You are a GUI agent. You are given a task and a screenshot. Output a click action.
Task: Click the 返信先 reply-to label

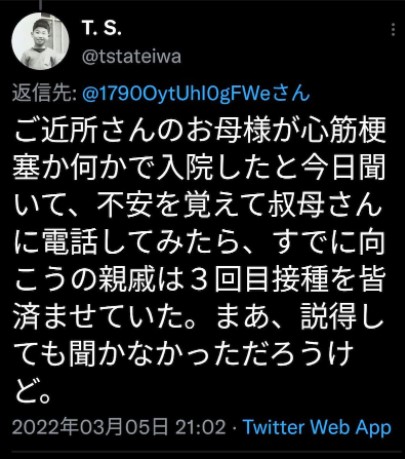45,94
